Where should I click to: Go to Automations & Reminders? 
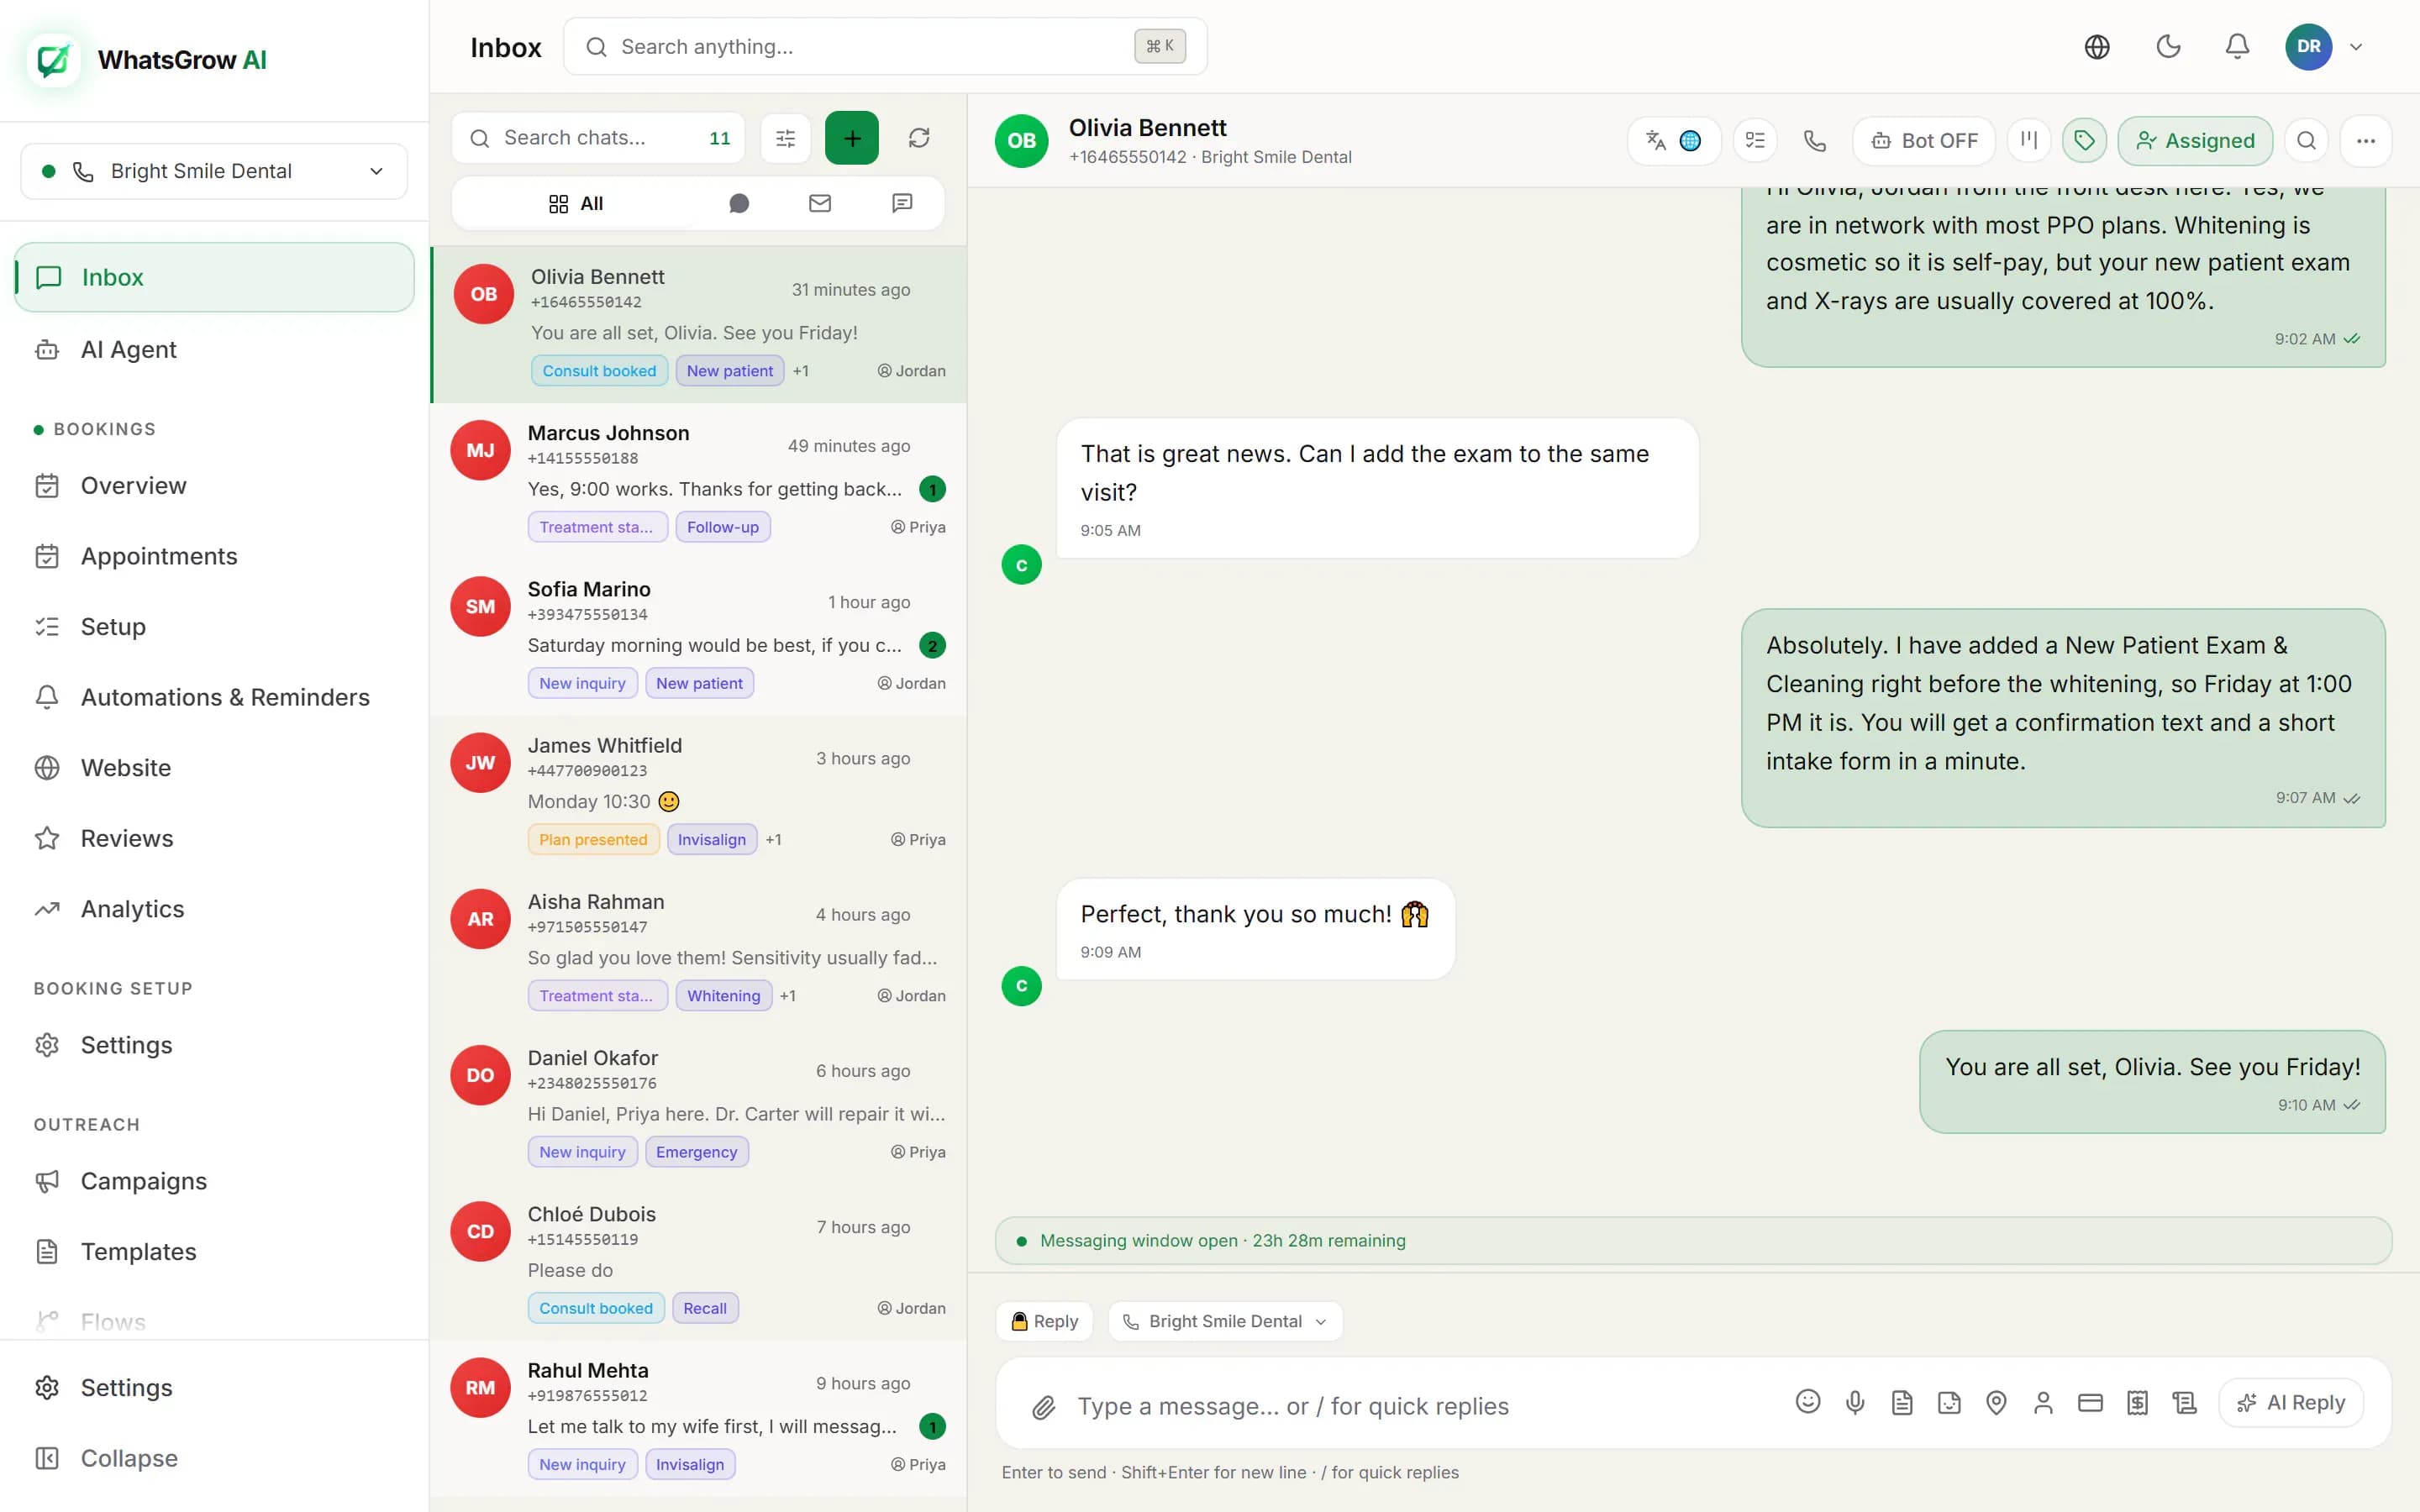(x=214, y=697)
